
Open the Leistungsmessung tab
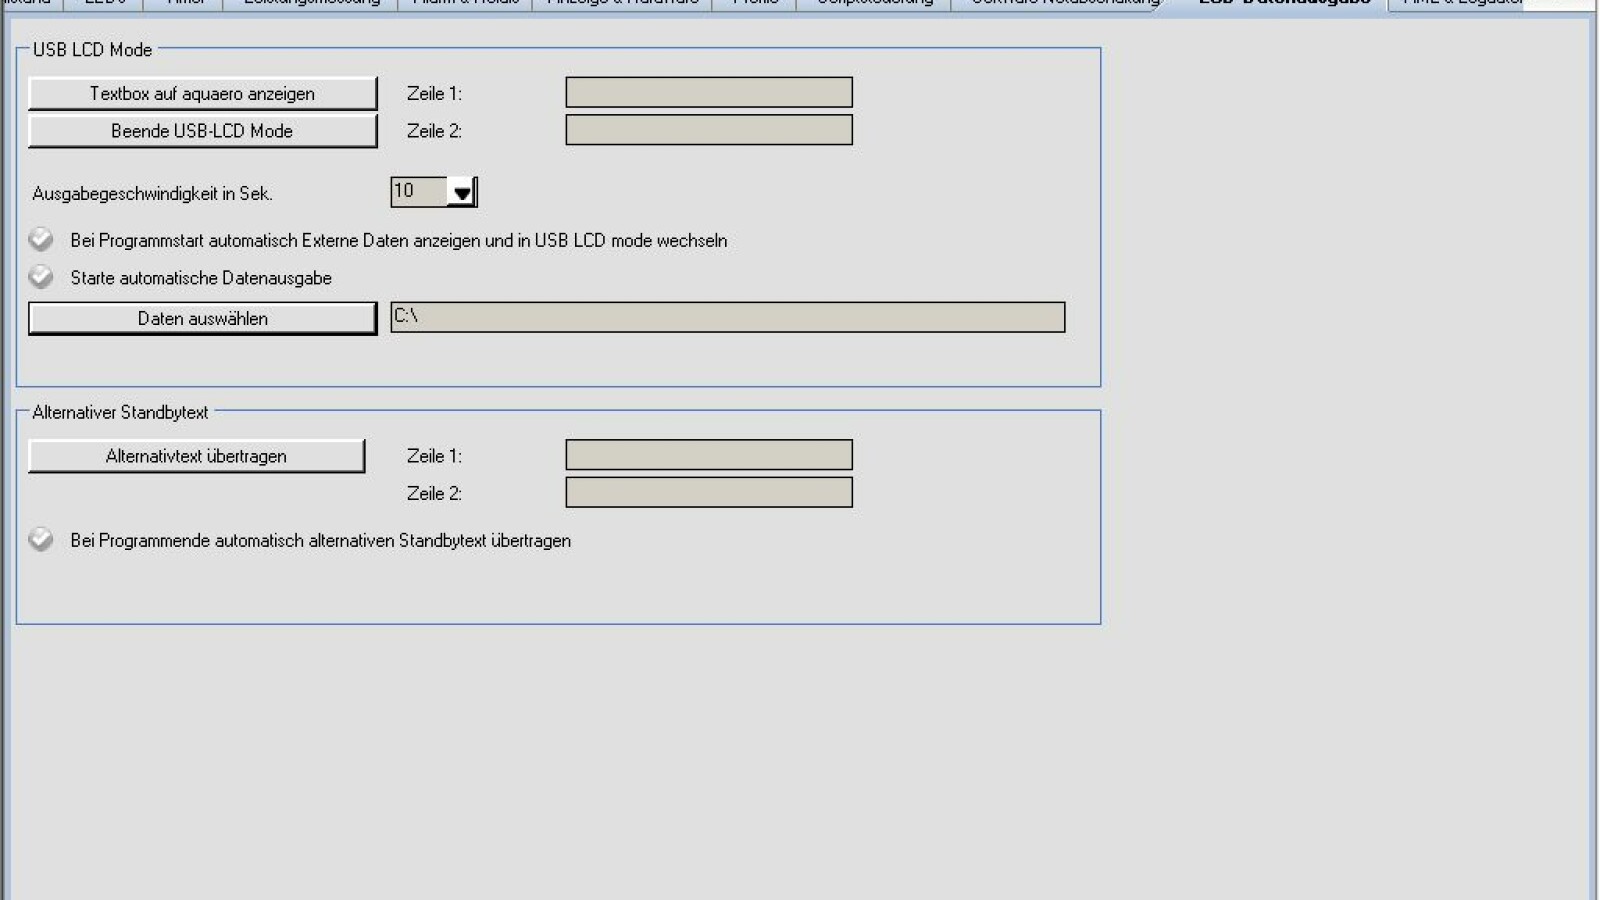tap(311, 3)
